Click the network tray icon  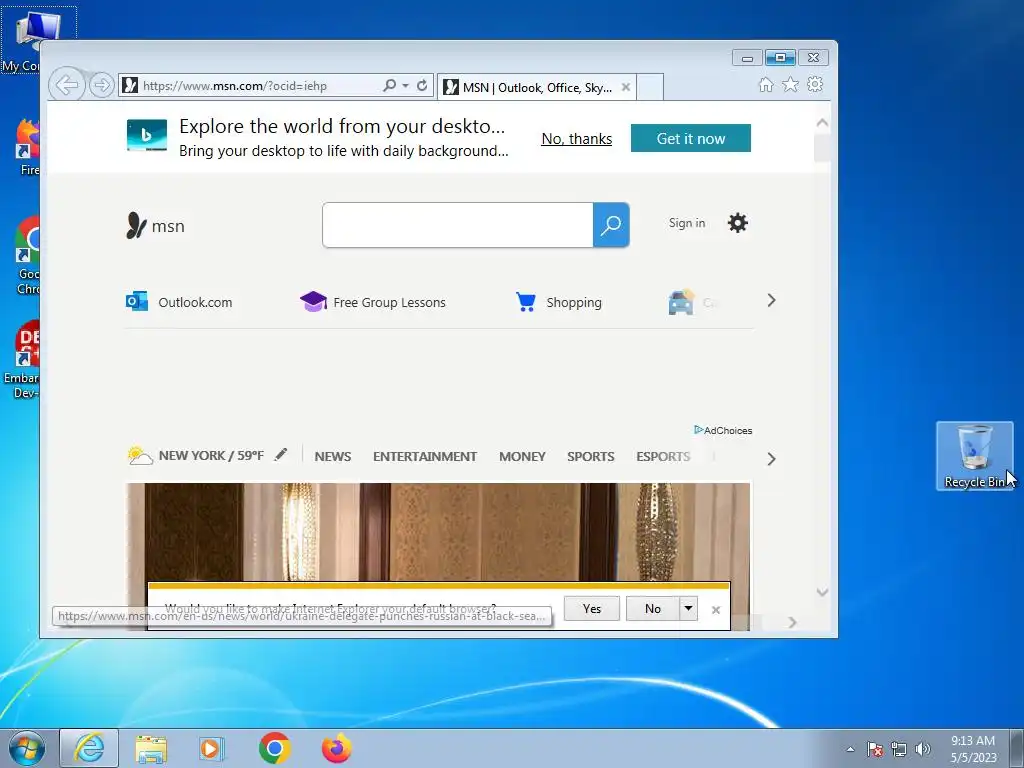tap(899, 749)
